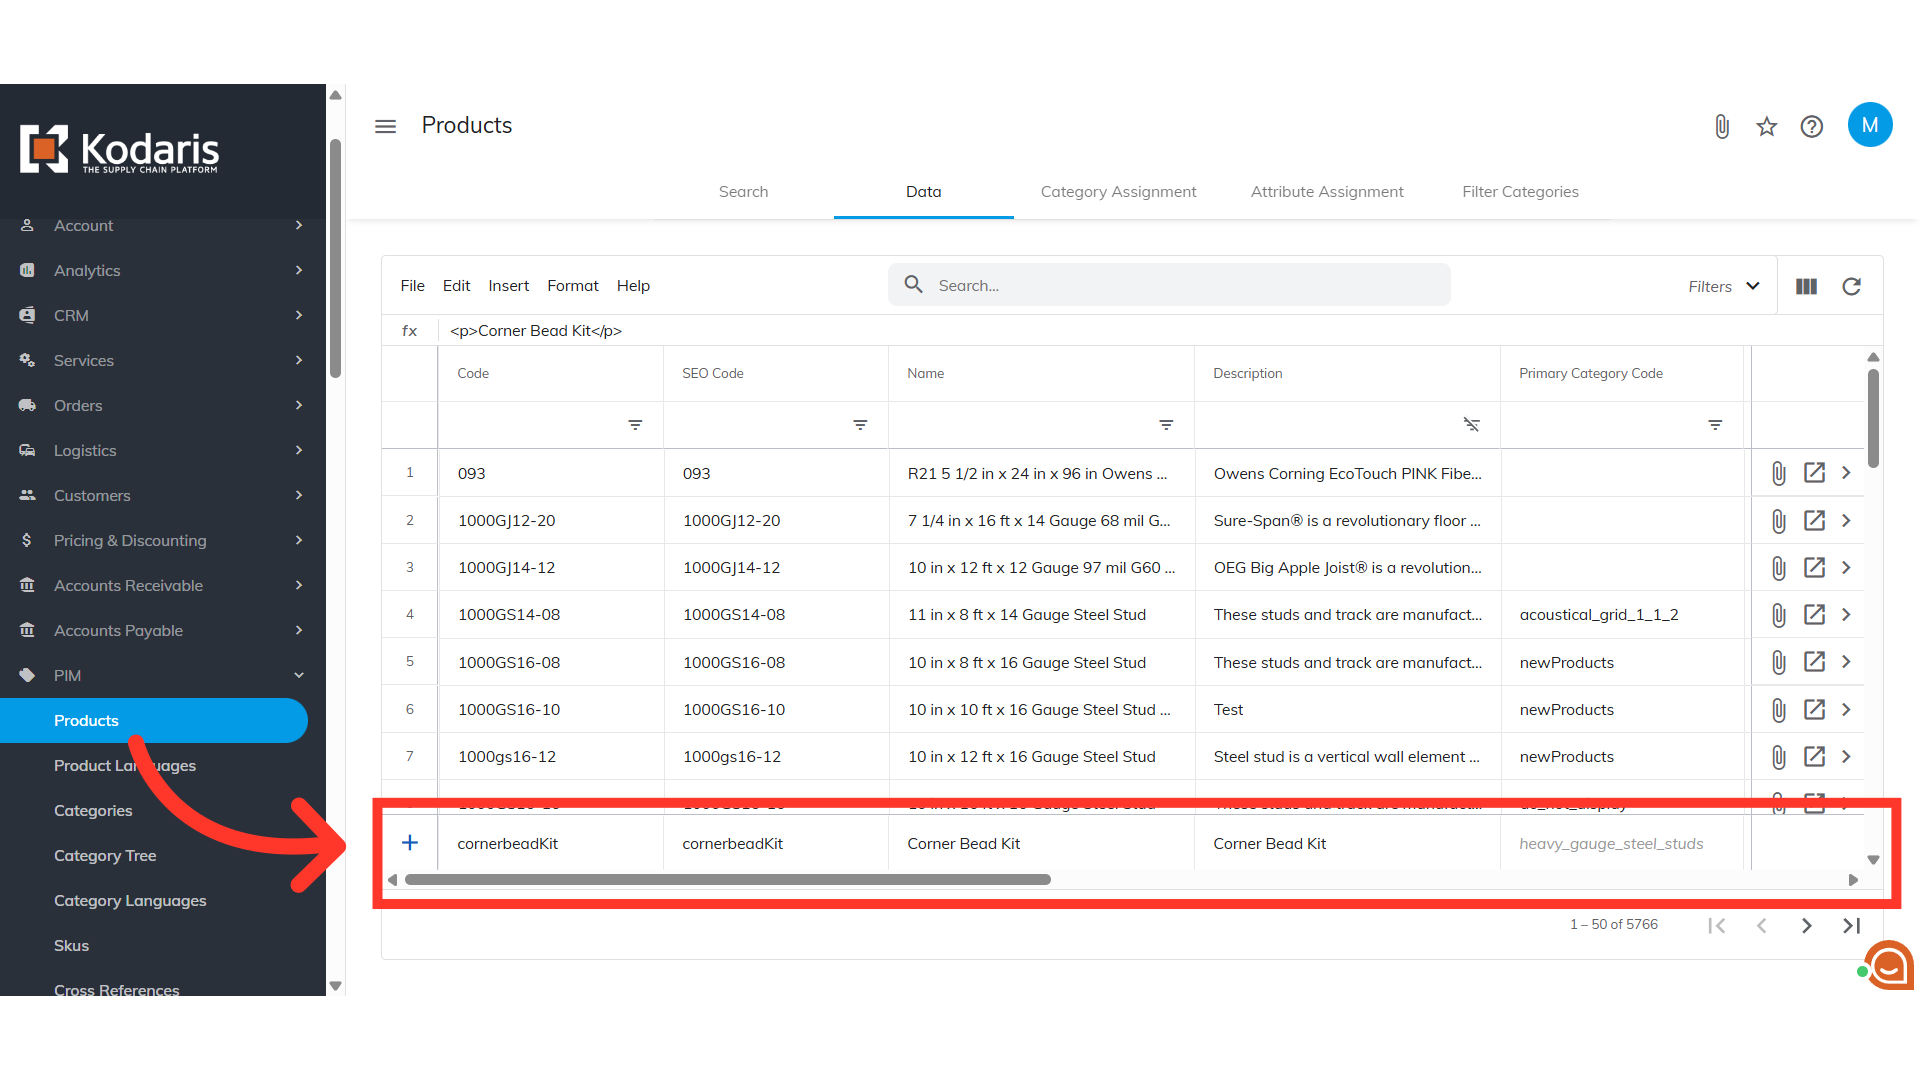Viewport: 1920px width, 1080px height.
Task: Click the blue plus add-row icon
Action: 410,843
